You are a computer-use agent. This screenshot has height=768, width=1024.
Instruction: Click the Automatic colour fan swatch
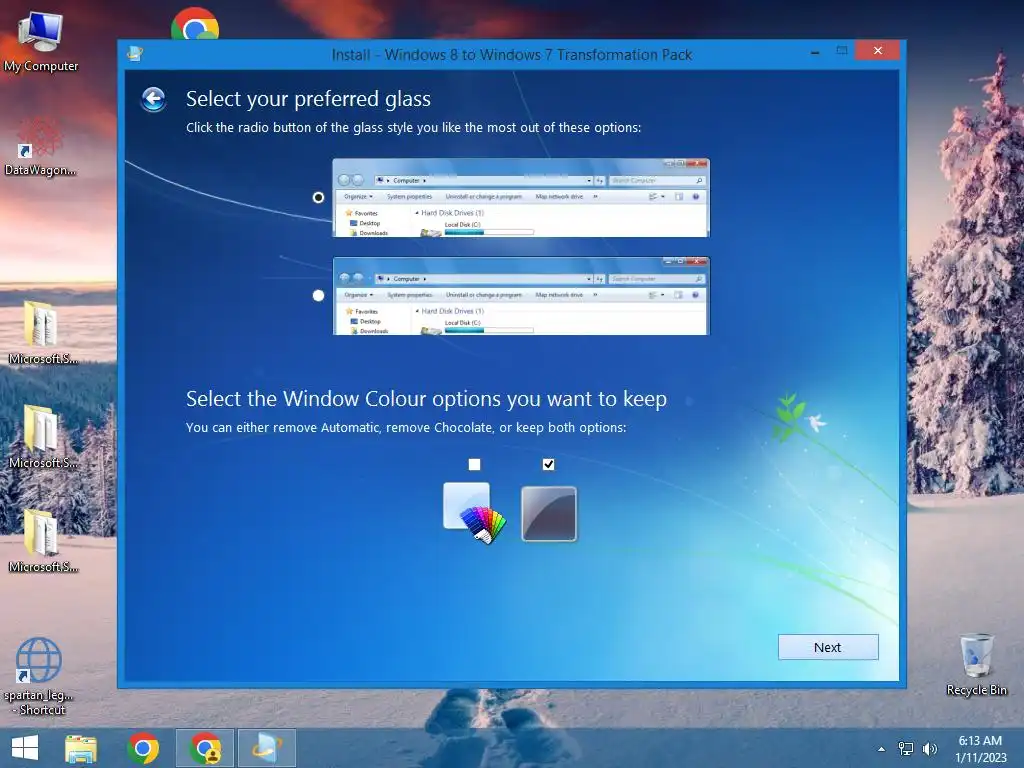coord(474,513)
